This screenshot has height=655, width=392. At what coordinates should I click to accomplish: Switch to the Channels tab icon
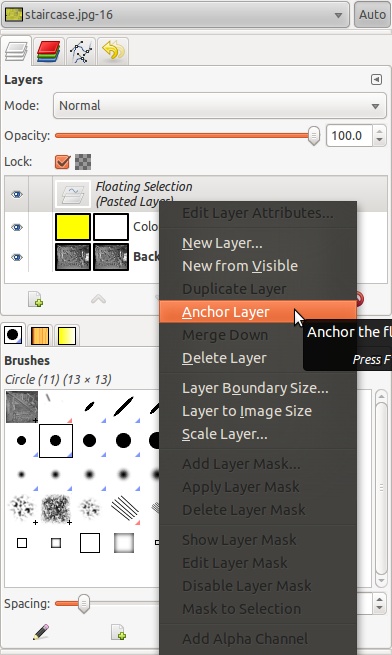pyautogui.click(x=48, y=51)
